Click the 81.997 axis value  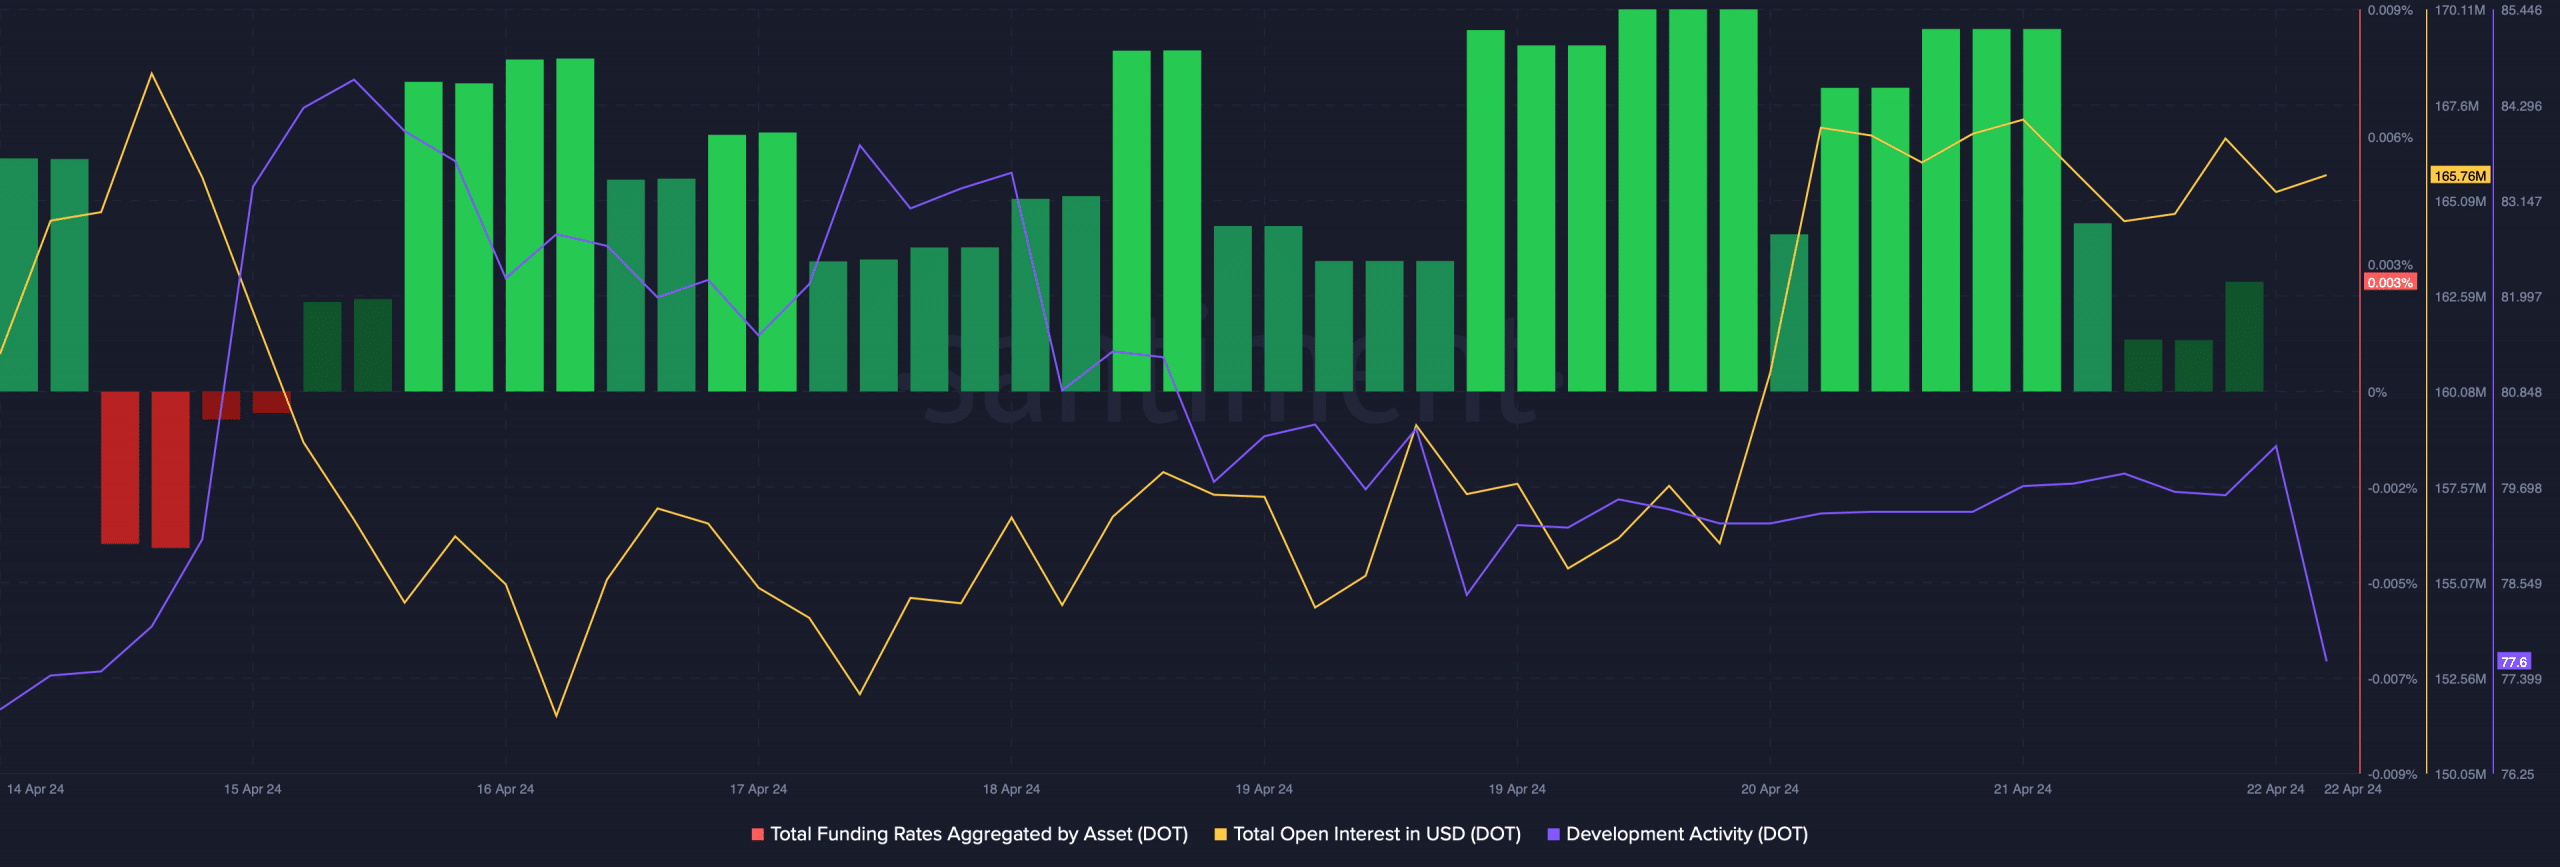point(2521,297)
